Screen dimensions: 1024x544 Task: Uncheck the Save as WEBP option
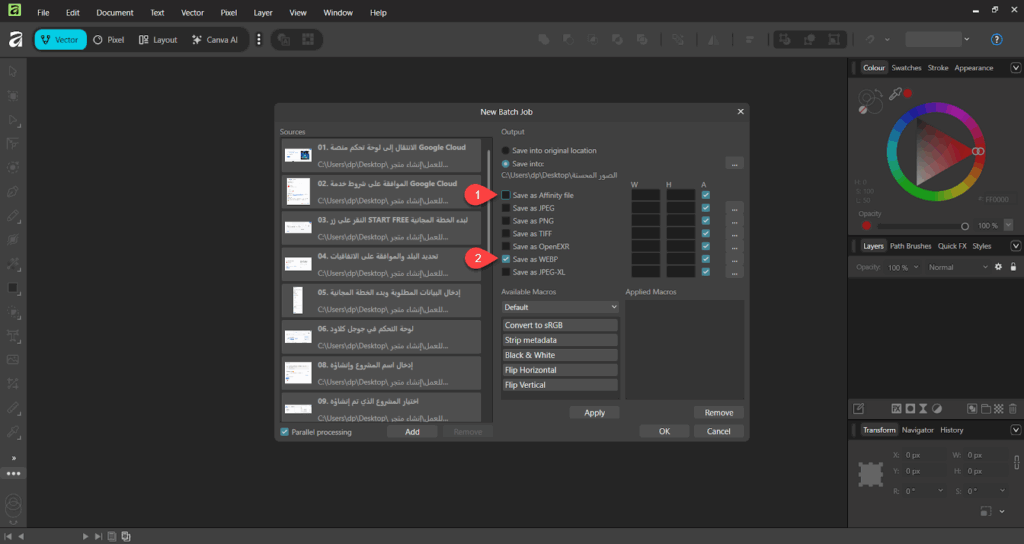pyautogui.click(x=507, y=259)
